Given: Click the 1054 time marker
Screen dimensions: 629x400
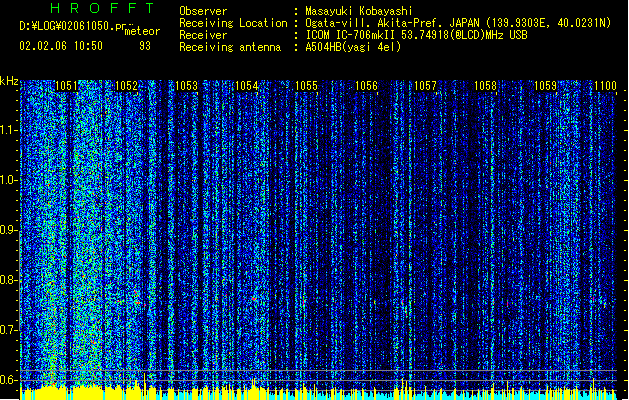Looking at the screenshot, I should click(246, 86).
